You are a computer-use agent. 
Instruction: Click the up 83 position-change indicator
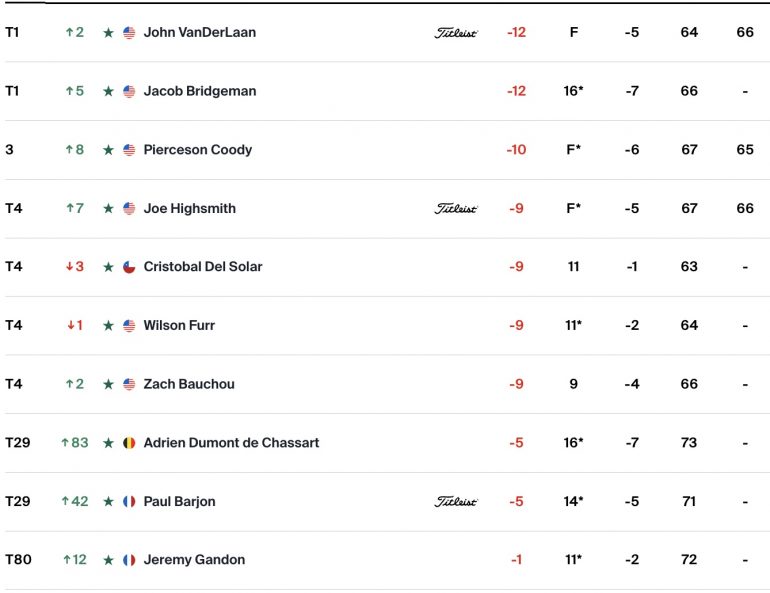pos(75,443)
